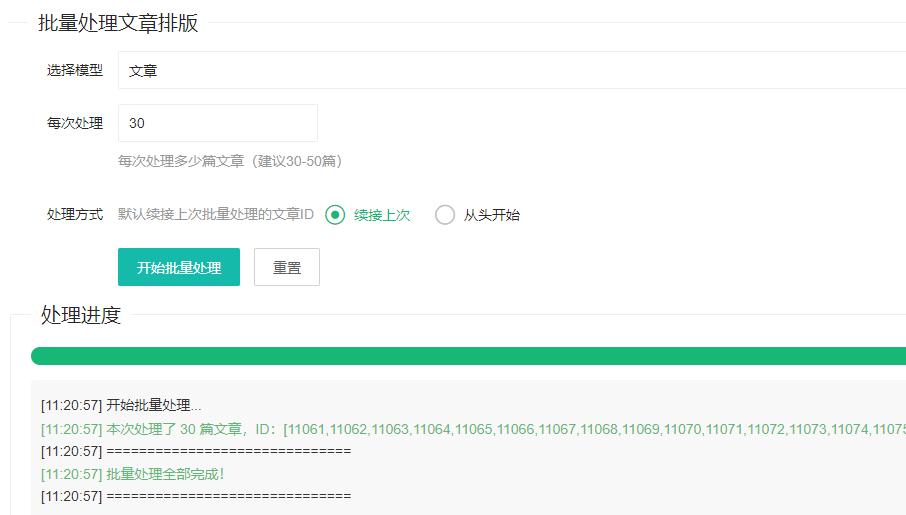906x515 pixels.
Task: Select the 从头开始 radio button
Action: [445, 215]
